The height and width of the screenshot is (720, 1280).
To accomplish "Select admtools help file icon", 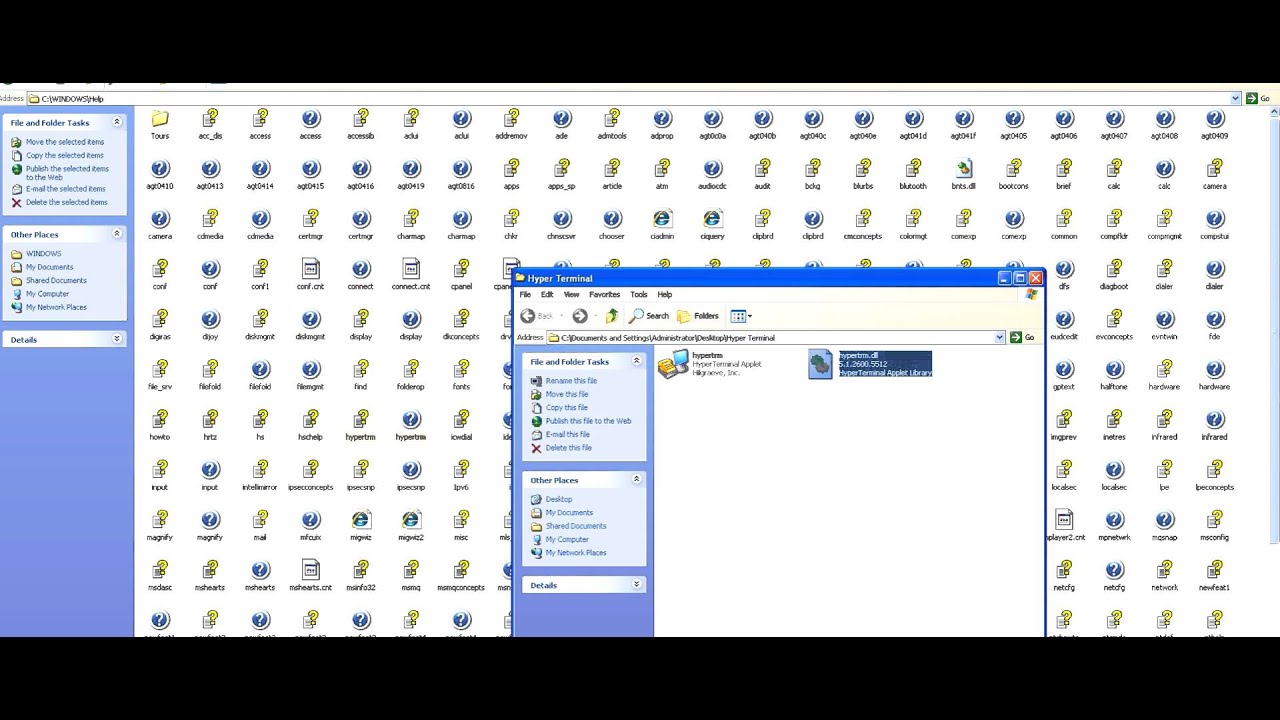I will [612, 119].
